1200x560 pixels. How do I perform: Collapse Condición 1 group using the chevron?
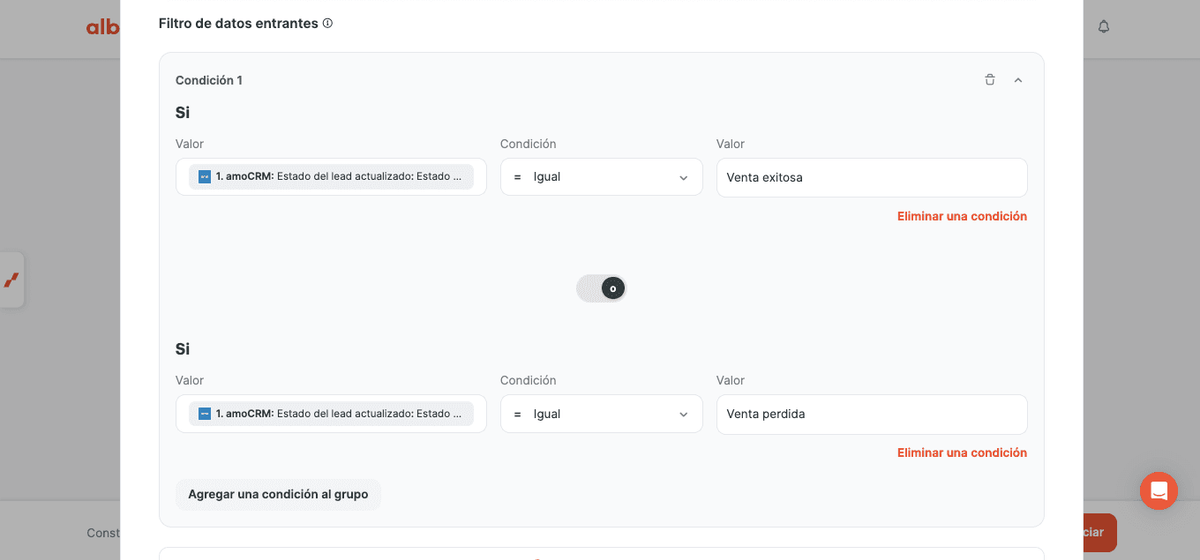point(1018,80)
